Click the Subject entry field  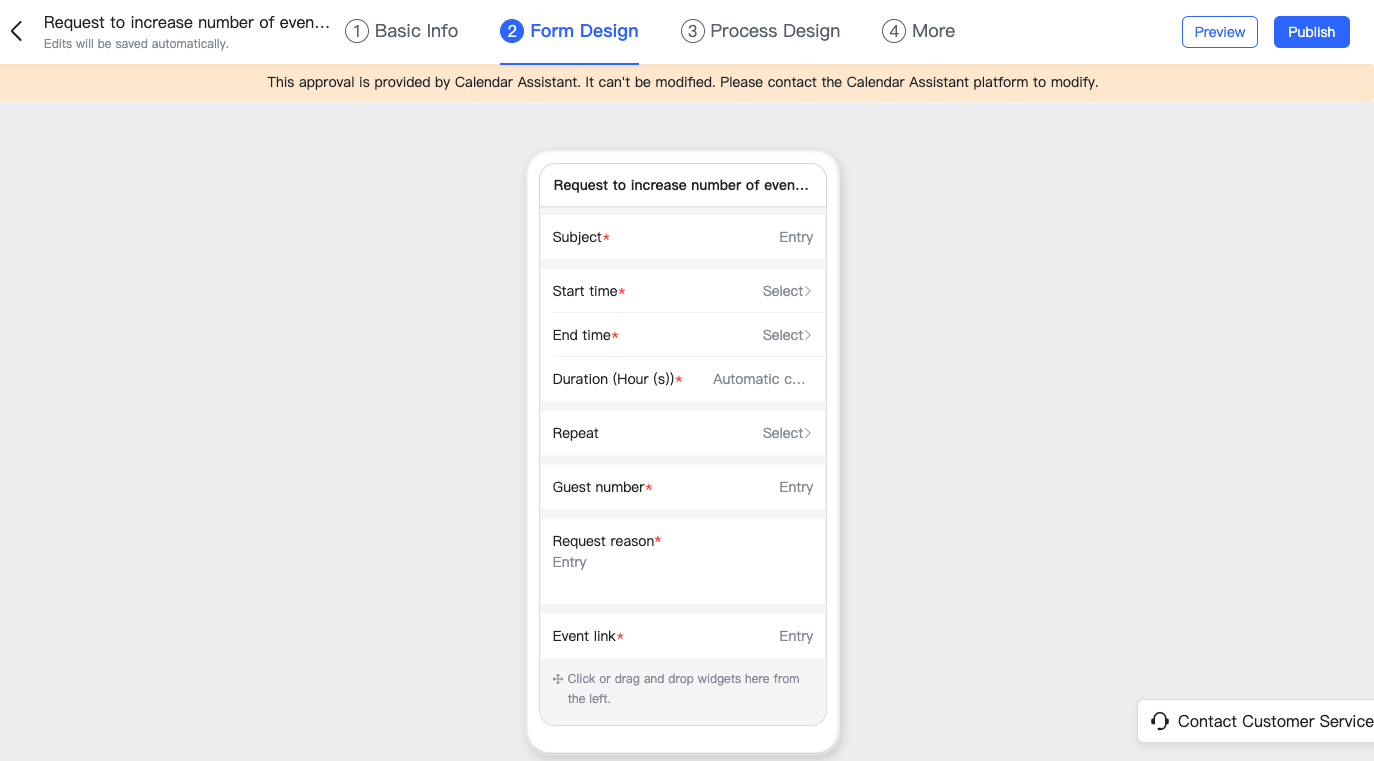[795, 237]
